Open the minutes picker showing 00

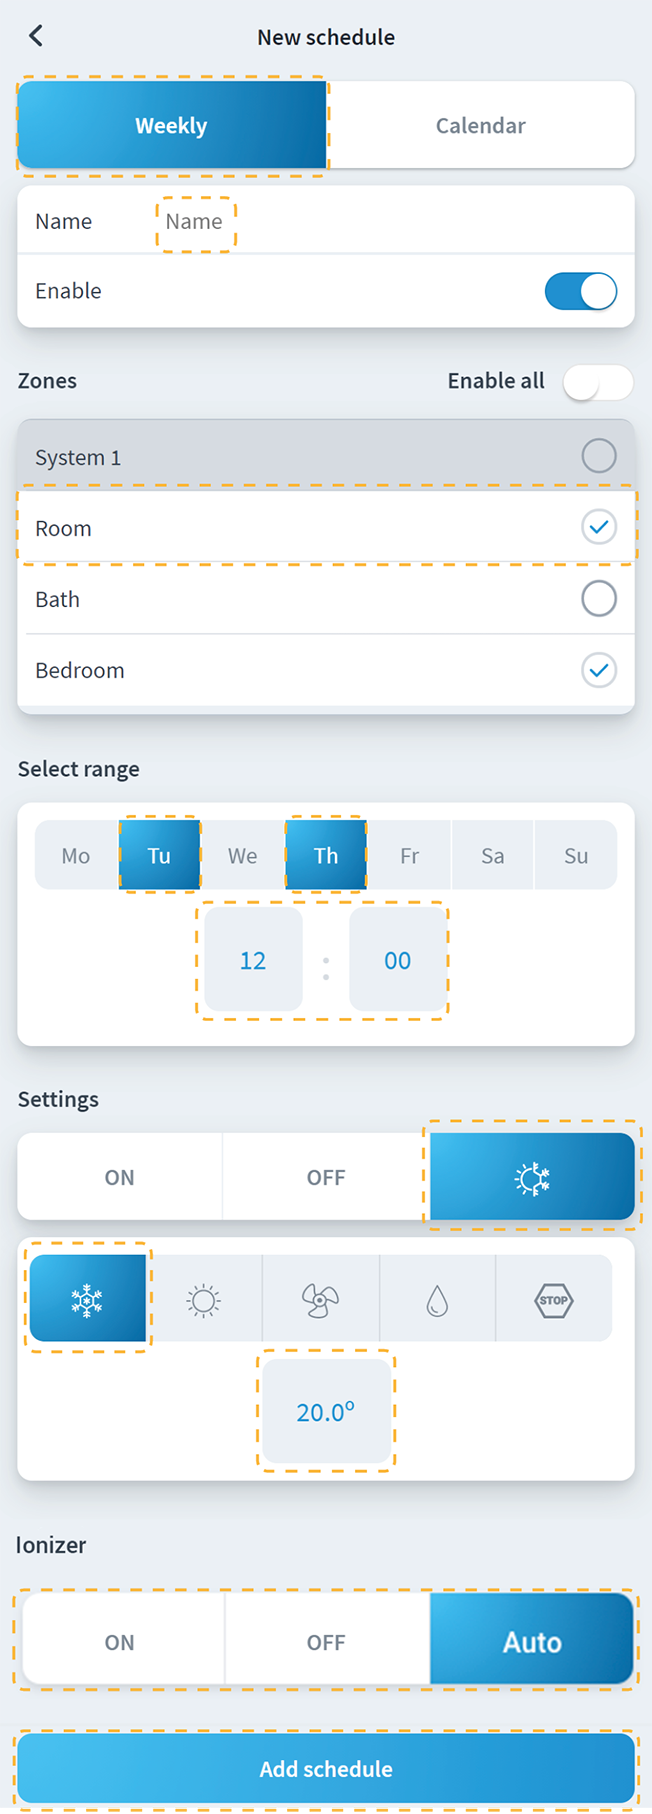[397, 960]
